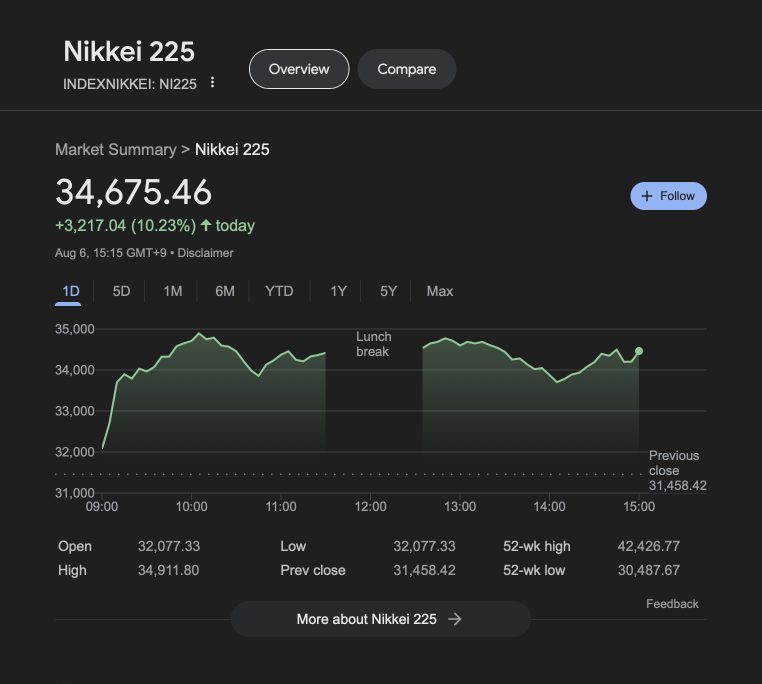The image size is (762, 684).
Task: Click the INDEXNIKKEI: NI225 ticker text
Action: coord(130,84)
